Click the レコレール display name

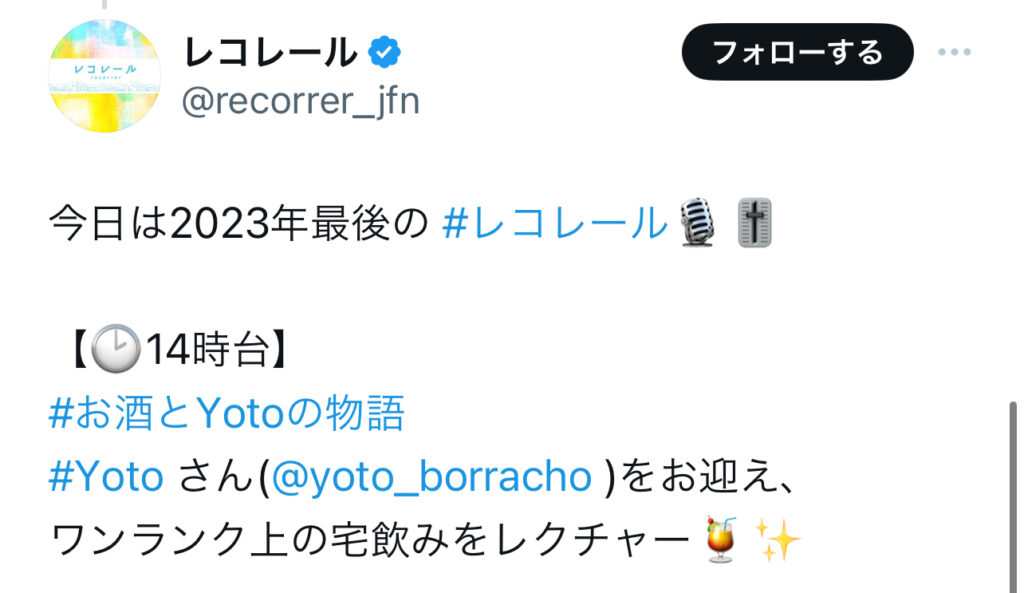[271, 53]
